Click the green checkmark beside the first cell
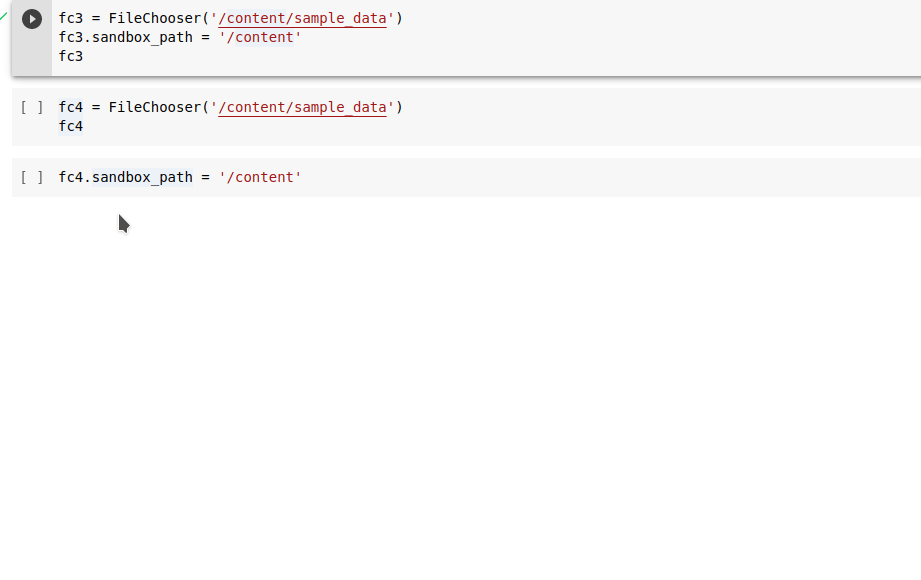The image size is (921, 580). pyautogui.click(x=3, y=16)
